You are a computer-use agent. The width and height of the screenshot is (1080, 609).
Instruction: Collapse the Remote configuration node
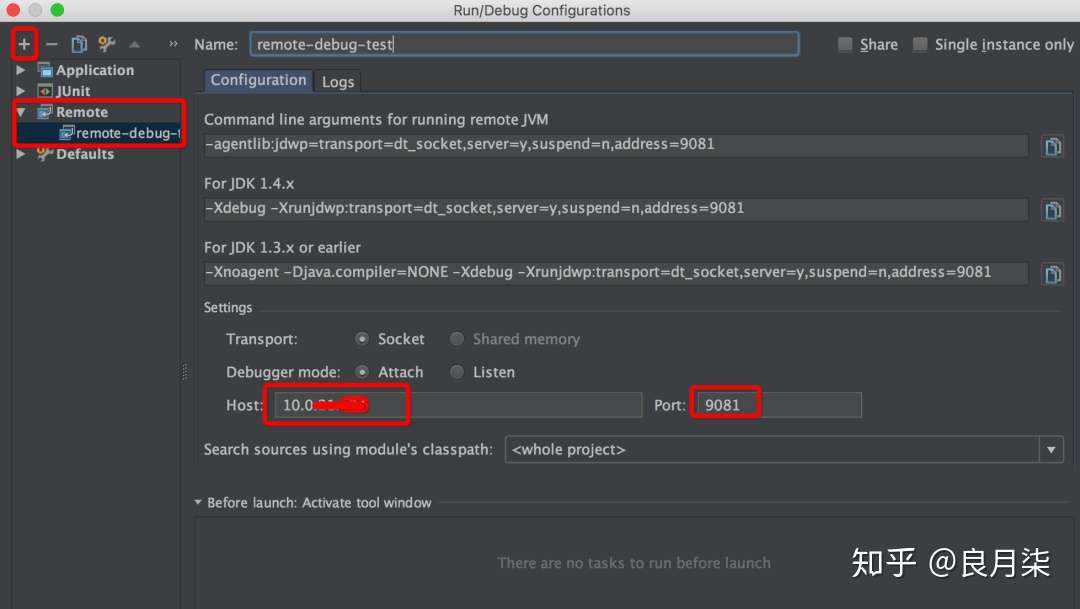[x=22, y=112]
